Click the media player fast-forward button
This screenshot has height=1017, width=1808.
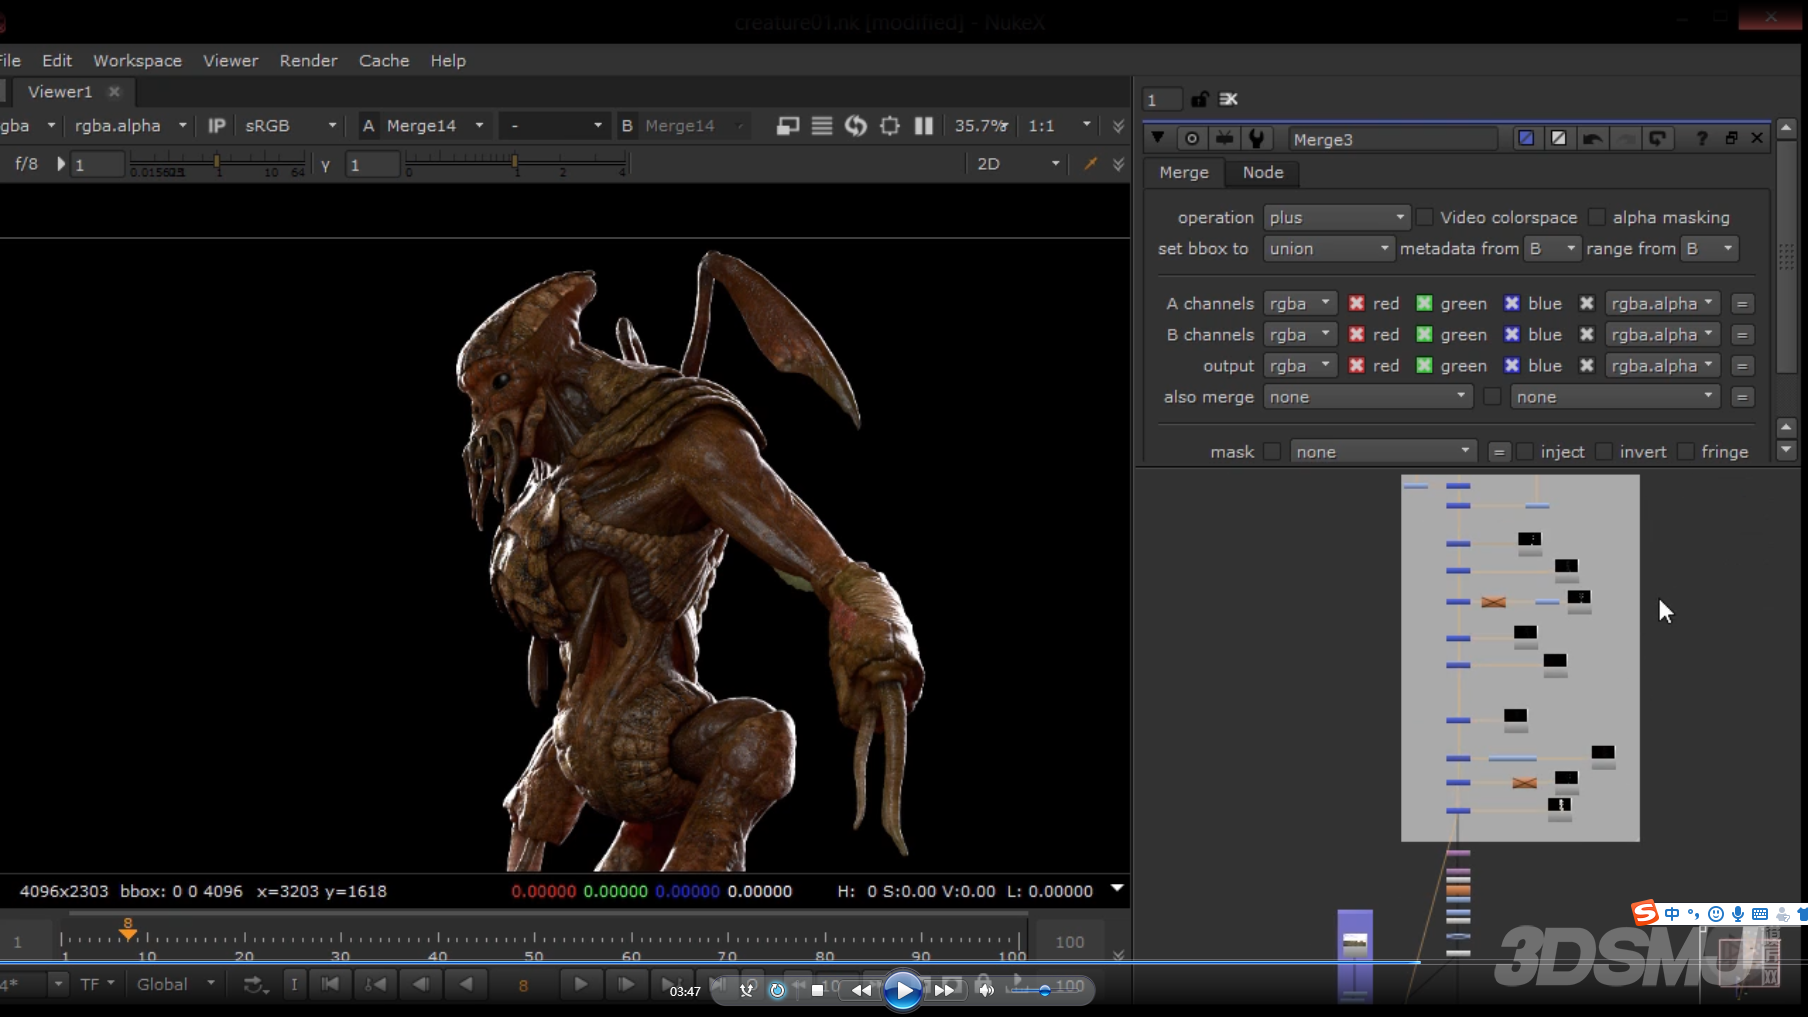(x=944, y=990)
